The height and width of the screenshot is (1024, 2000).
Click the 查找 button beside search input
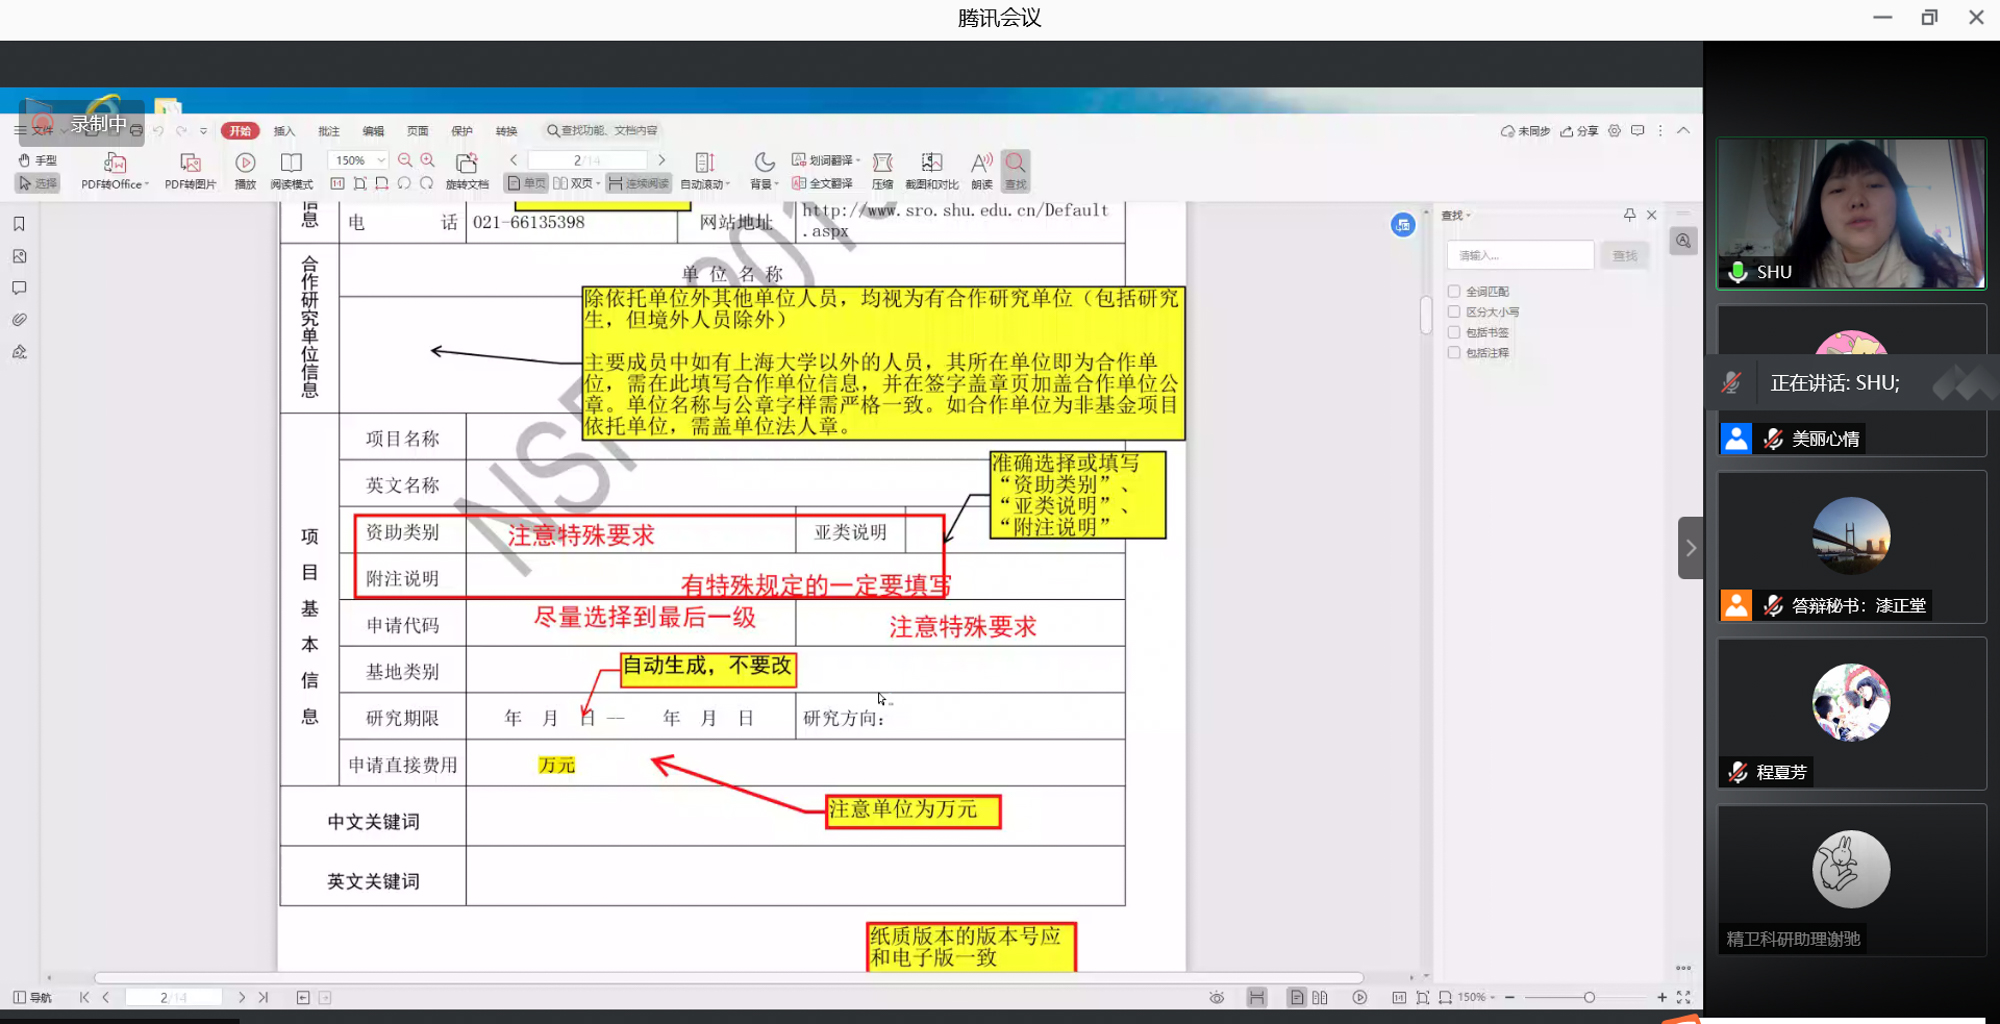coord(1625,256)
